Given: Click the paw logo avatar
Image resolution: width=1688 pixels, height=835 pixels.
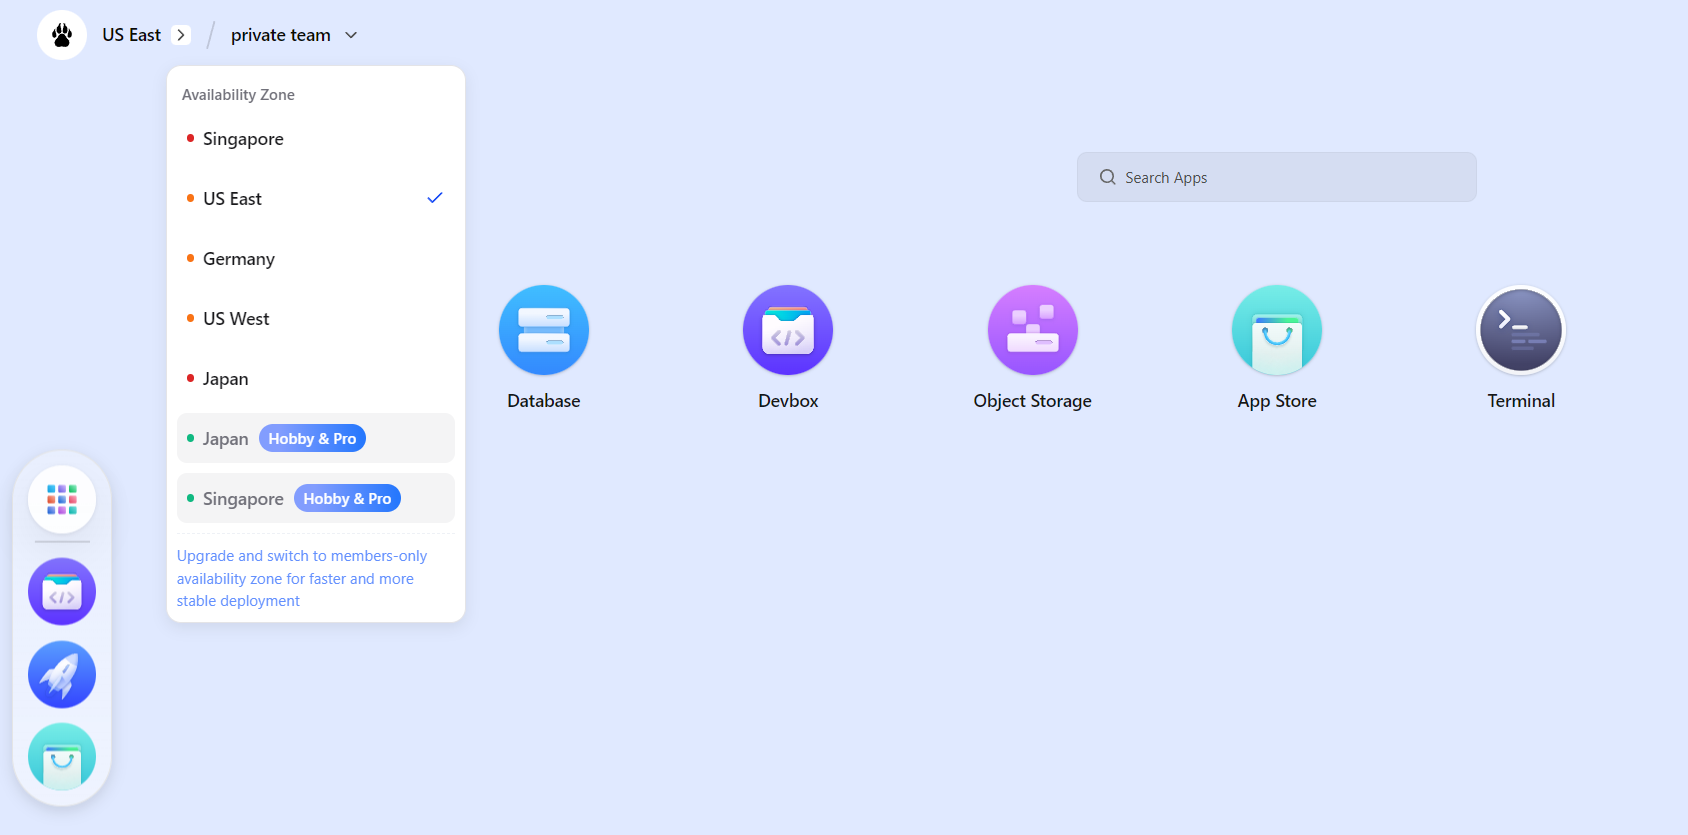Looking at the screenshot, I should [x=62, y=35].
